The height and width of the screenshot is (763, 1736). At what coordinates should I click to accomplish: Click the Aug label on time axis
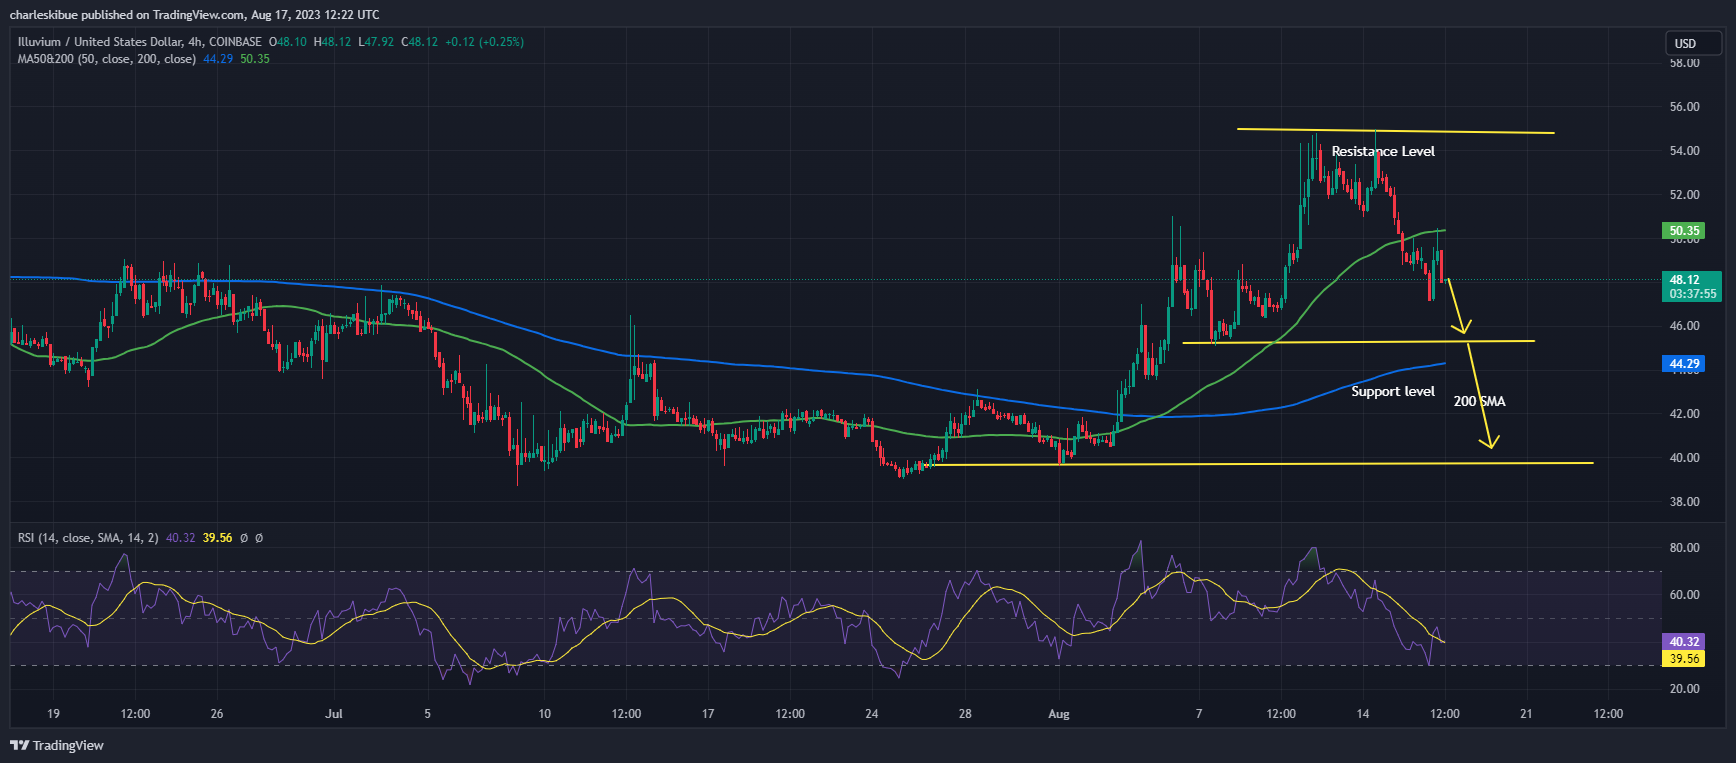coord(1059,714)
